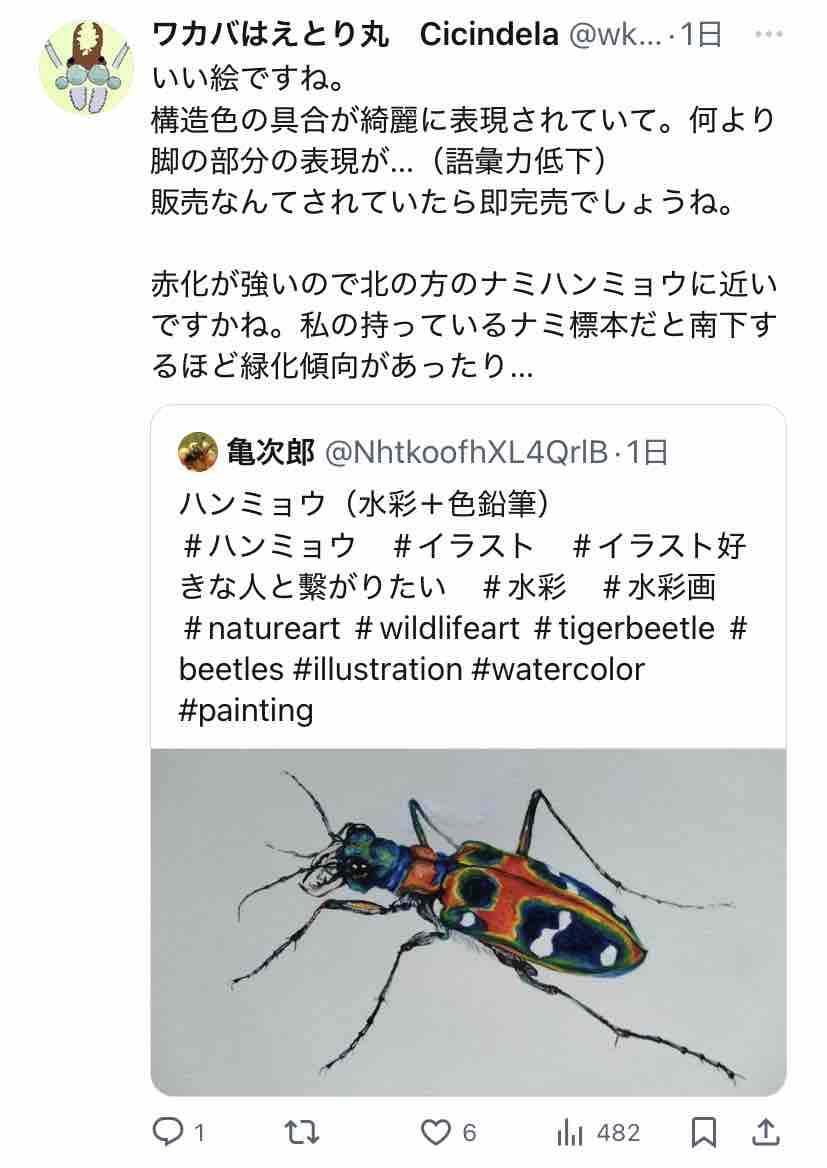Open the #natureart hashtag
The height and width of the screenshot is (1168, 827).
tap(262, 628)
